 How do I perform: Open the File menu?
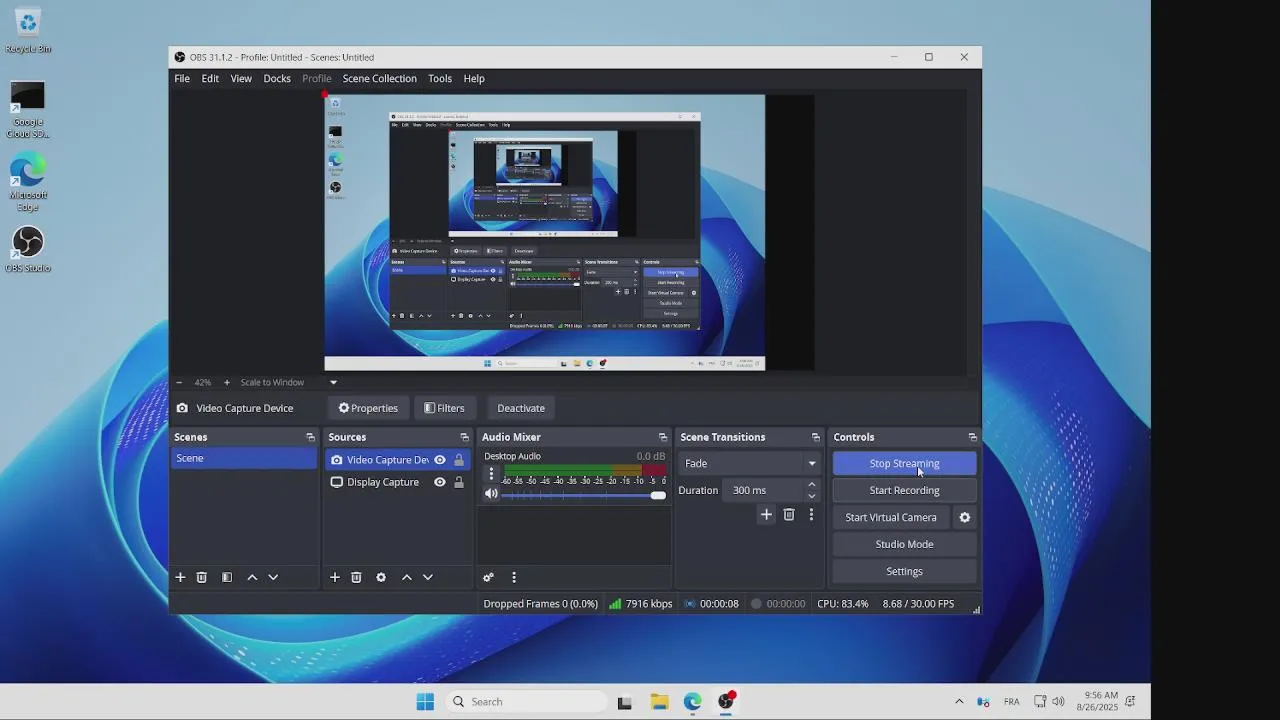(182, 78)
